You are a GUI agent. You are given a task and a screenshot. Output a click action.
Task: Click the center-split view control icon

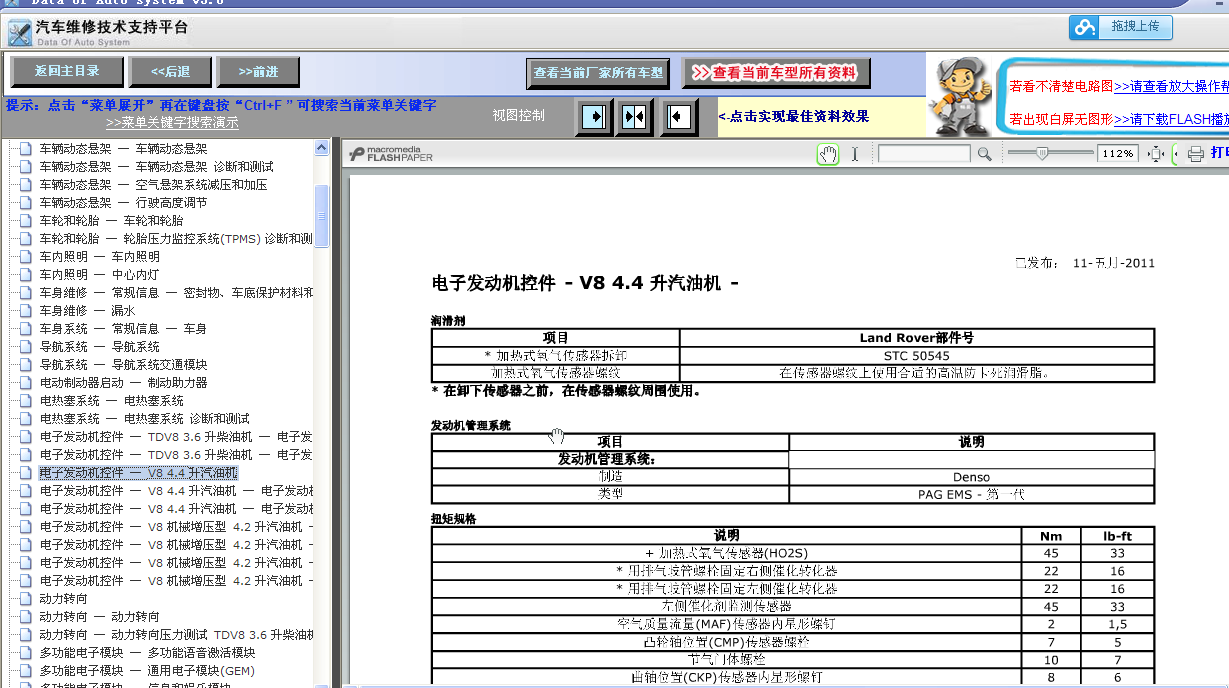pos(635,117)
